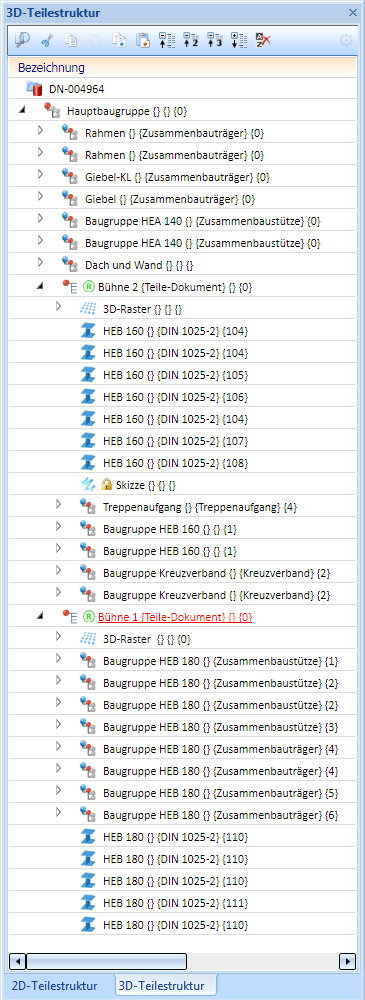Select '3D-Raster {} {} {0}' text
Image resolution: width=365 pixels, height=1000 pixels.
[147, 639]
